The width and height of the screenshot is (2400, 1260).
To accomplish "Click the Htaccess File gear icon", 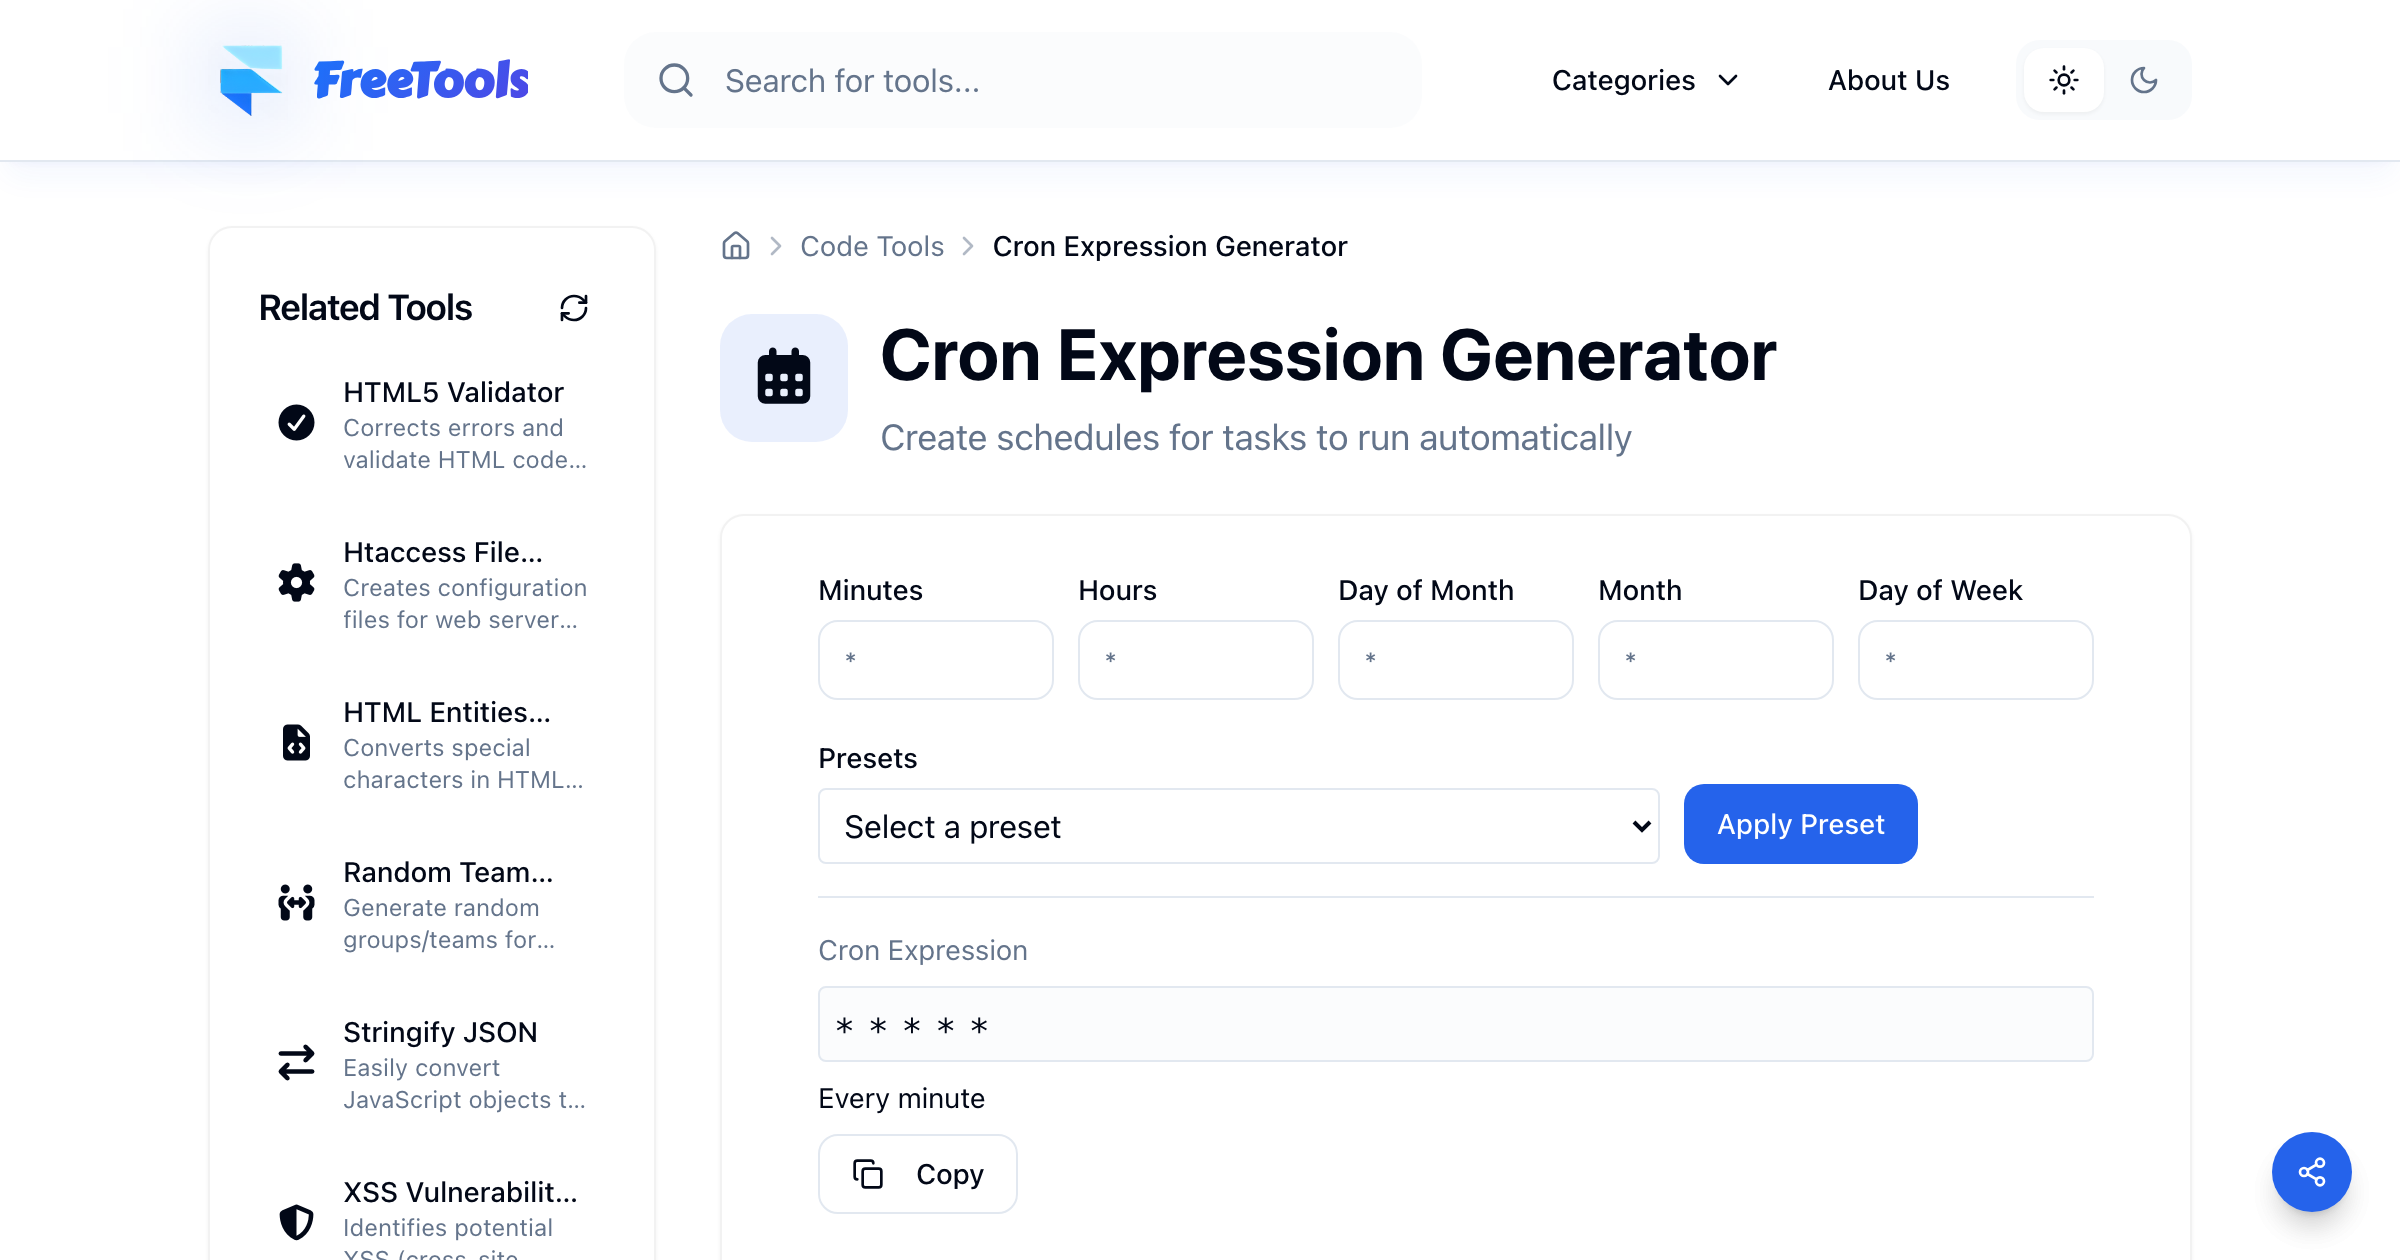I will pyautogui.click(x=296, y=582).
